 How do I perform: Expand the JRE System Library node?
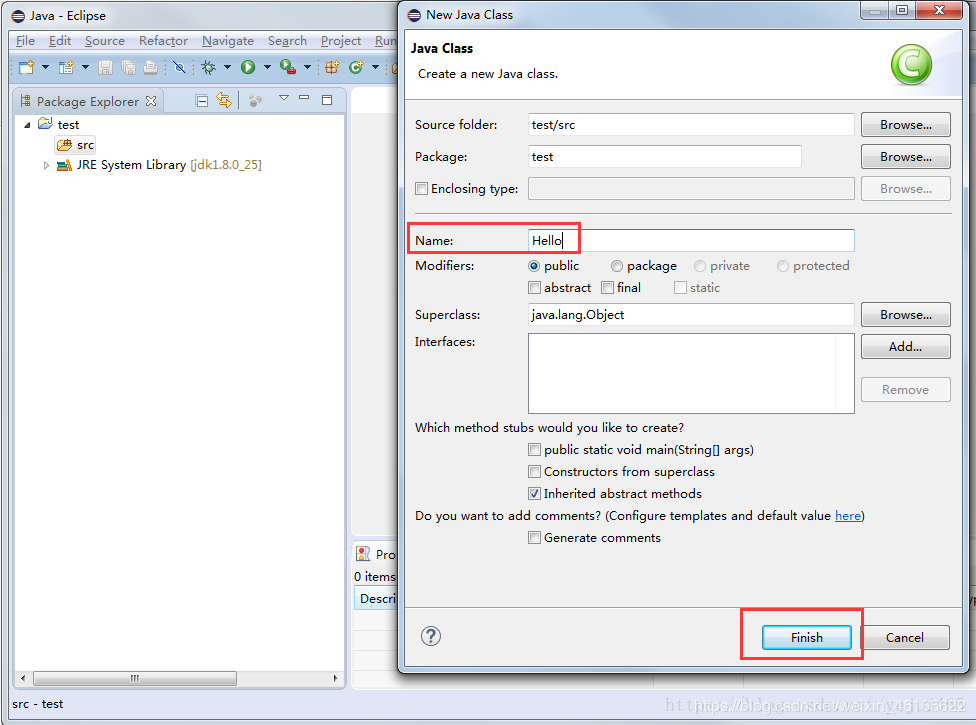[46, 166]
